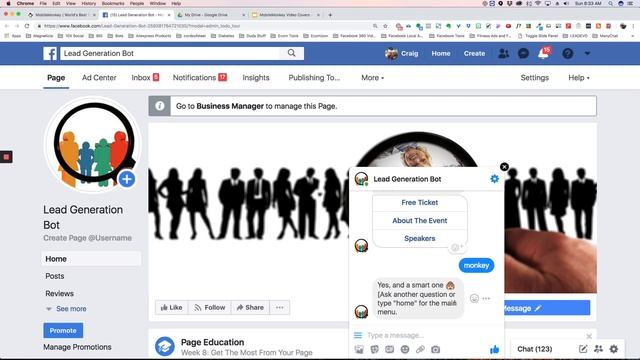The height and width of the screenshot is (360, 640).
Task: Click create group icon in chat bar
Action: [598, 349]
